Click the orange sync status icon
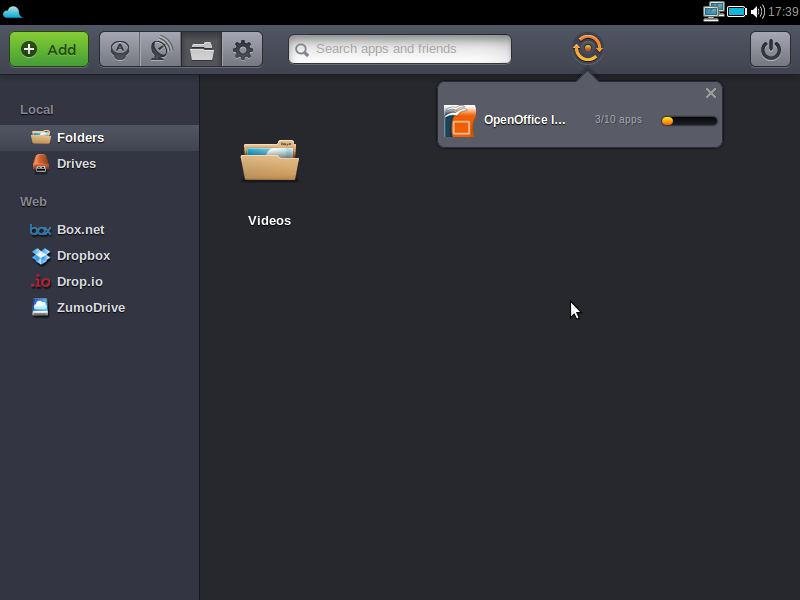The image size is (800, 600). (587, 48)
